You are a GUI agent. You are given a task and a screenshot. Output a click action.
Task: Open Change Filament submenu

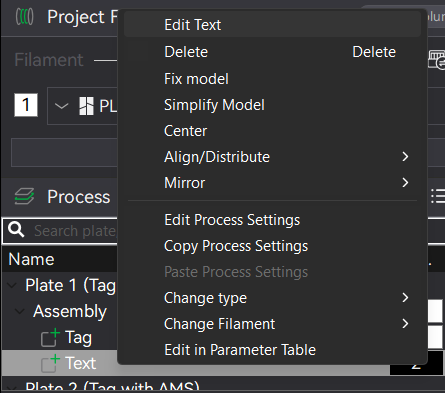pos(272,324)
